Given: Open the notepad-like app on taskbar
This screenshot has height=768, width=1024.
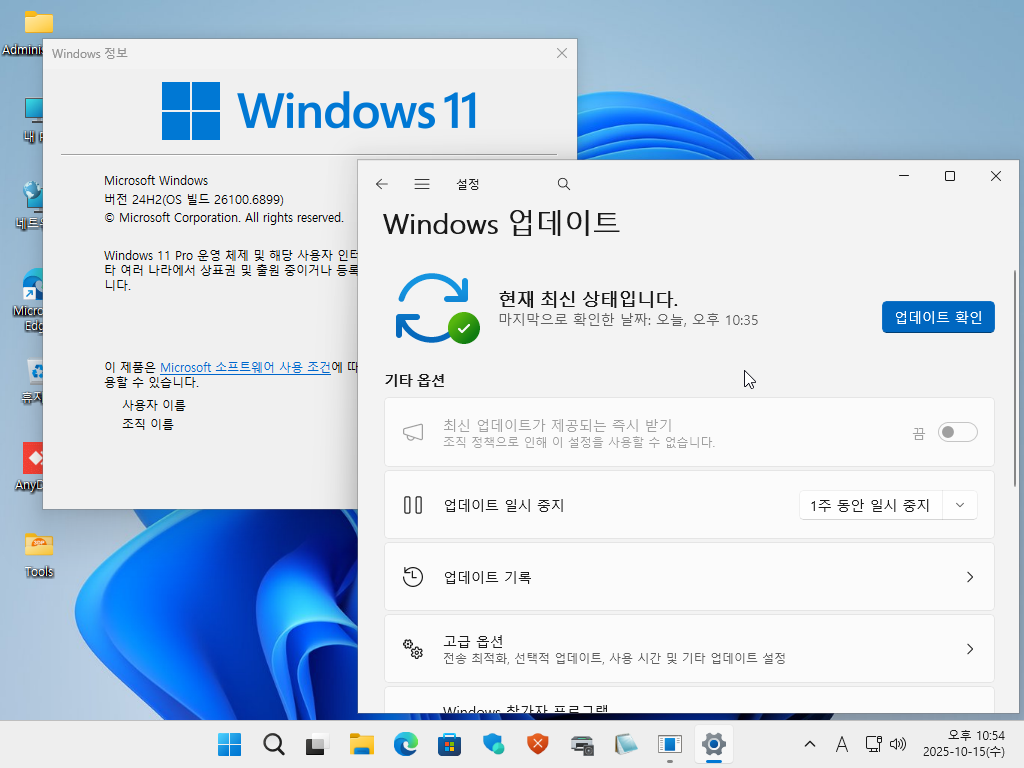Looking at the screenshot, I should coord(626,744).
